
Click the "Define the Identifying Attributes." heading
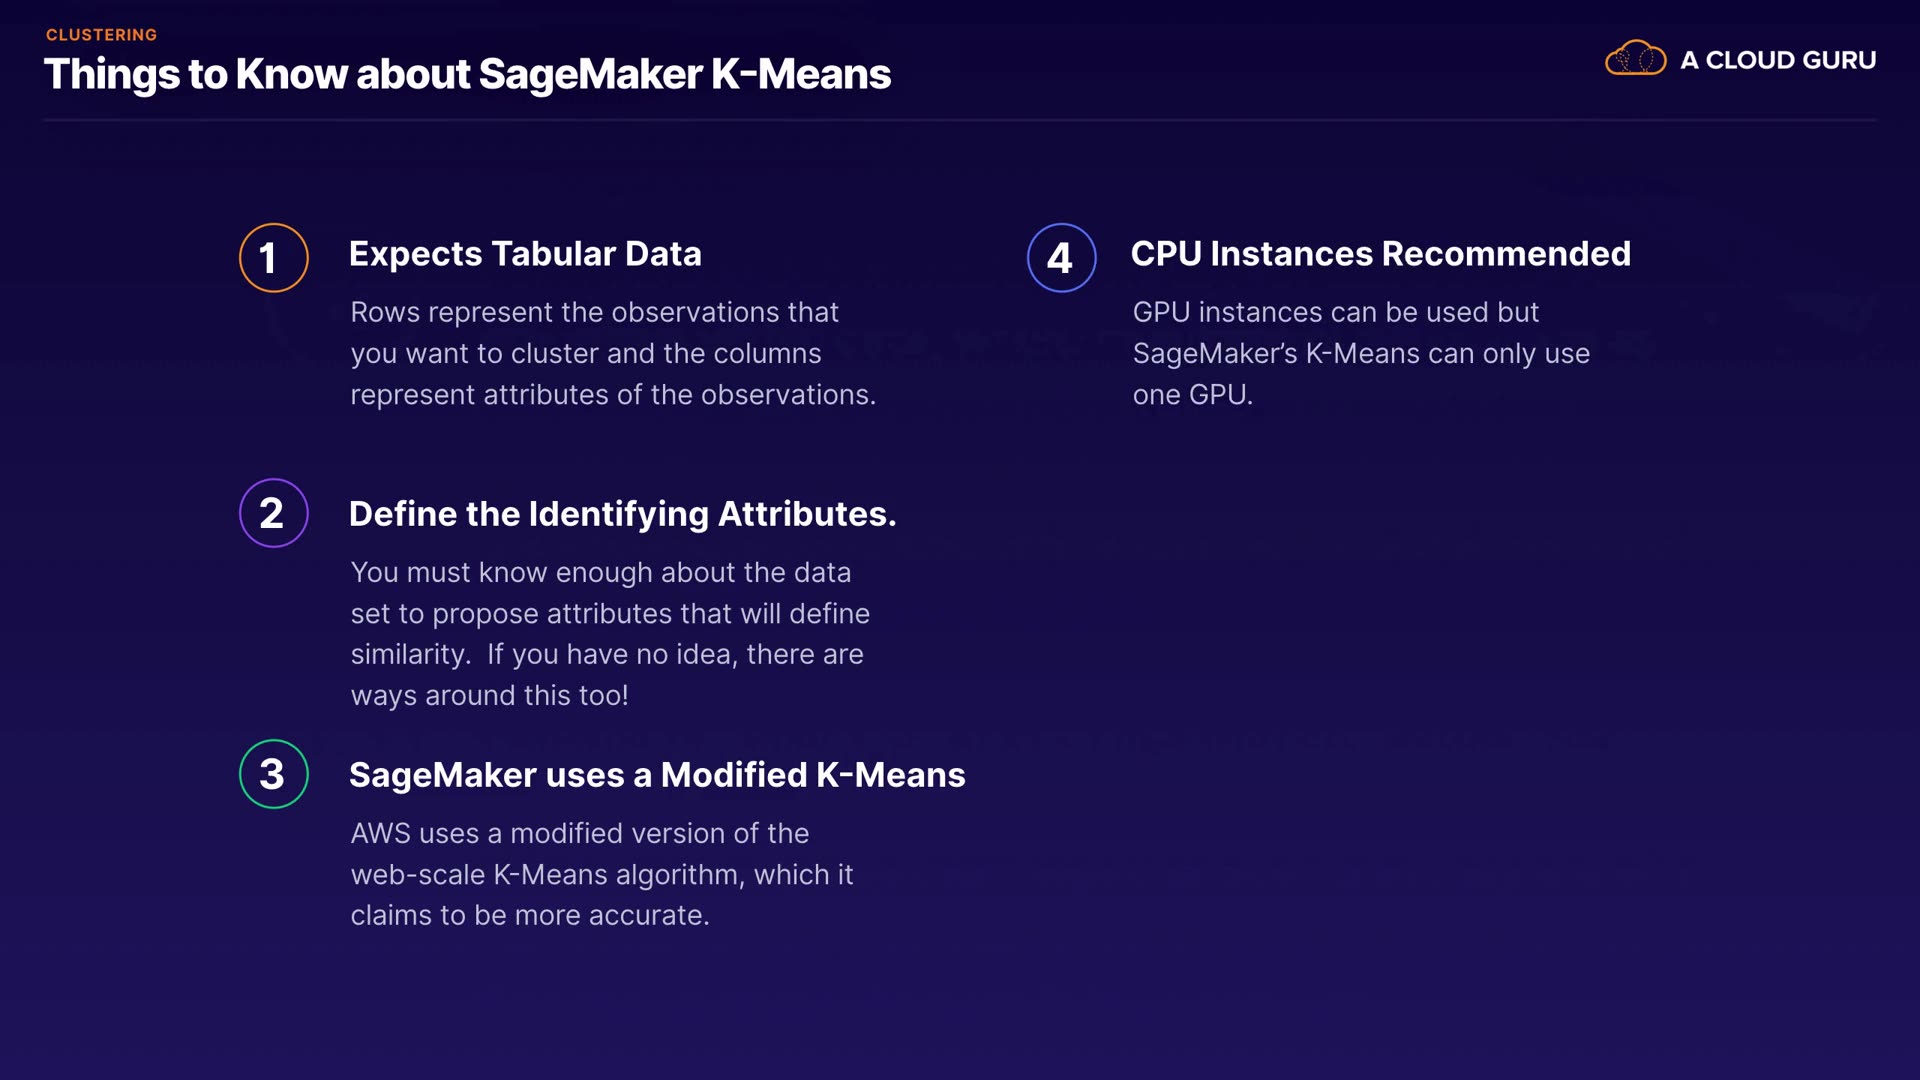click(x=622, y=514)
